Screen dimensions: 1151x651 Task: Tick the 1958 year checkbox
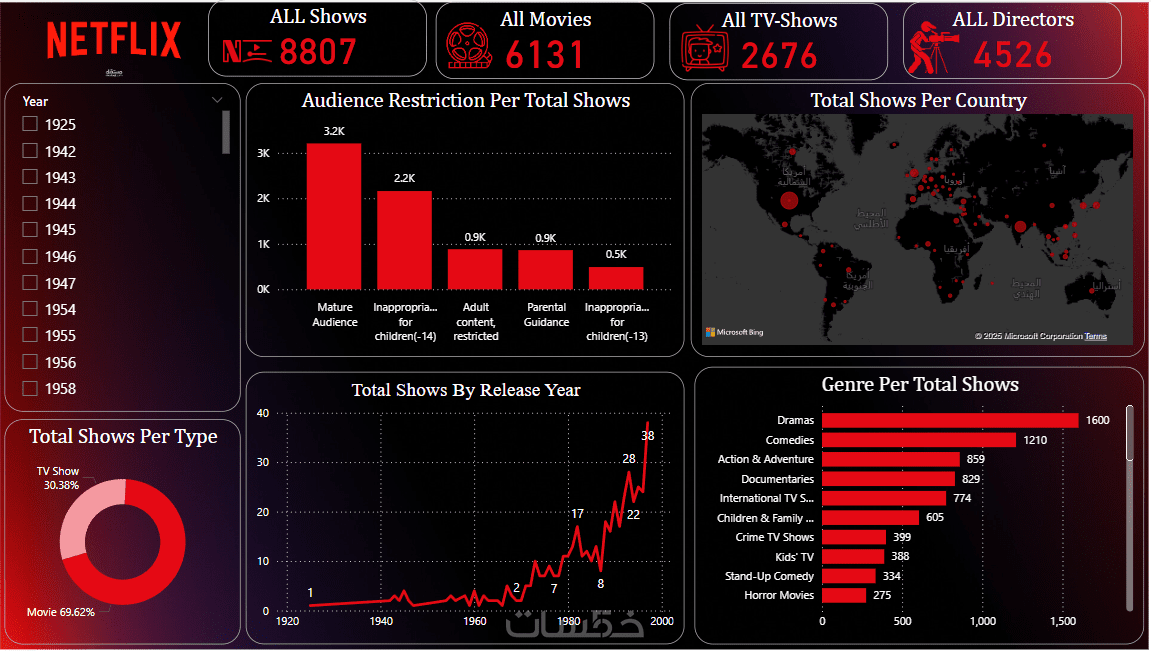(30, 388)
